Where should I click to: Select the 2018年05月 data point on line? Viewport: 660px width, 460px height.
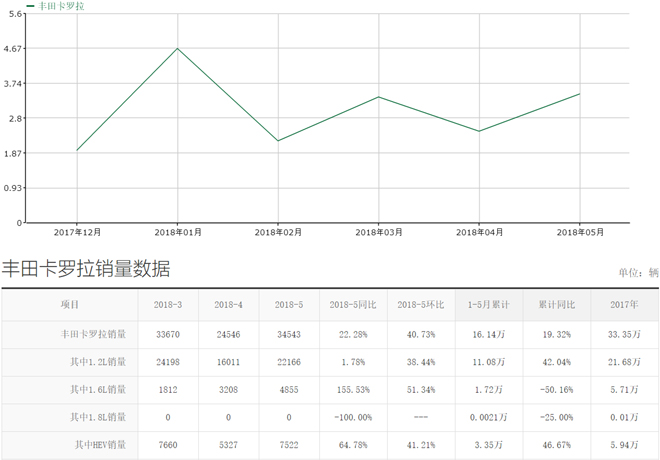click(580, 93)
